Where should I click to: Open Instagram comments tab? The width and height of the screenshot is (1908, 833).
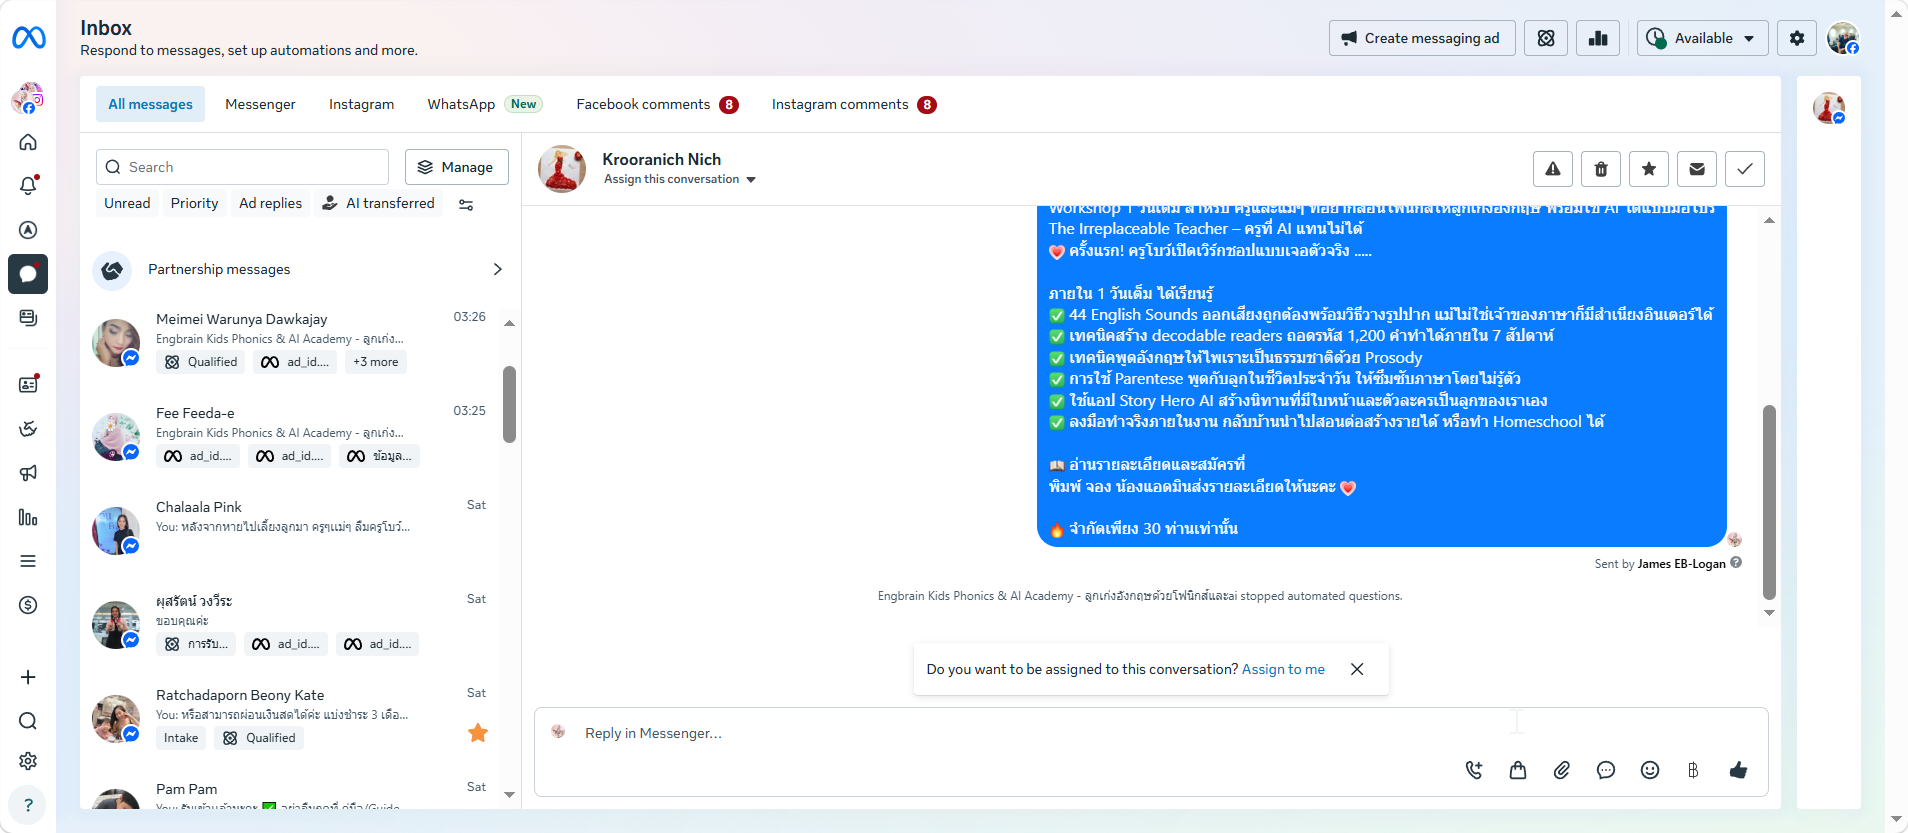[x=854, y=104]
